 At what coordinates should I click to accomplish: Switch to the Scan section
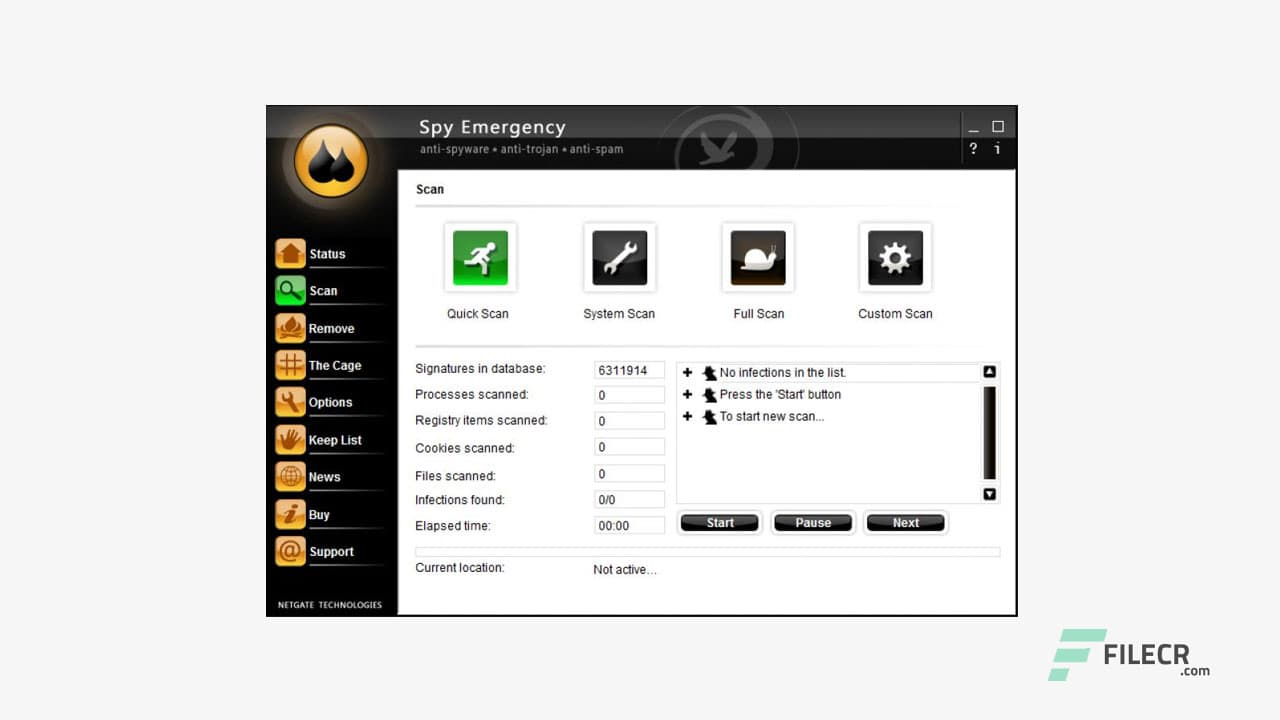click(x=290, y=290)
